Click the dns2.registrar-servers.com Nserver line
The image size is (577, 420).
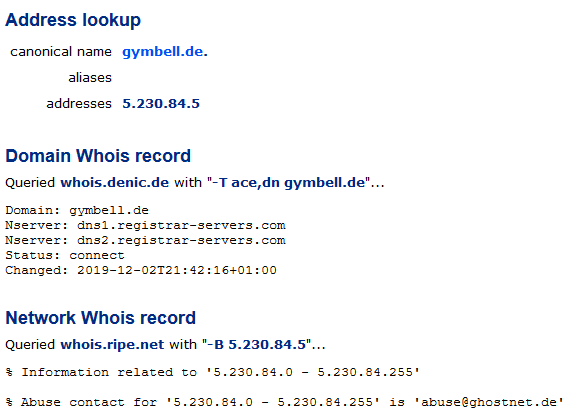tap(145, 240)
